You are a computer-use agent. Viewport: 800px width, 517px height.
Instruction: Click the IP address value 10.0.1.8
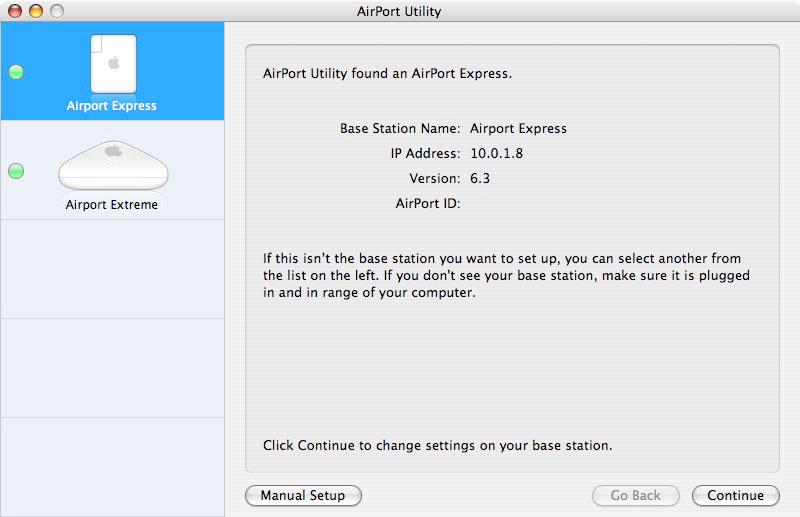point(496,153)
